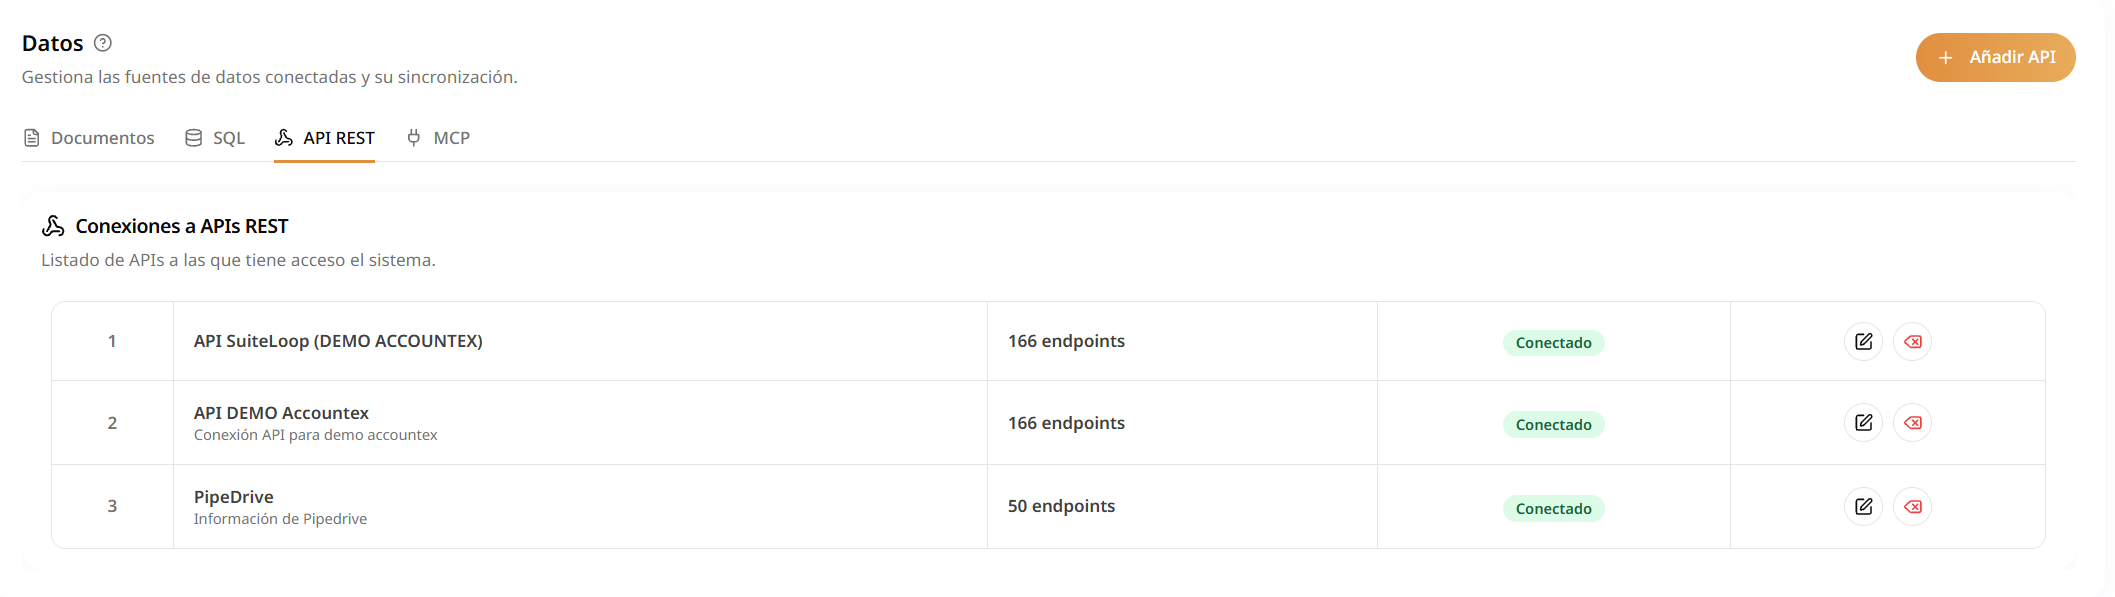The width and height of the screenshot is (2115, 597).
Task: Delete the API DEMO Accountex connection
Action: (x=1912, y=423)
